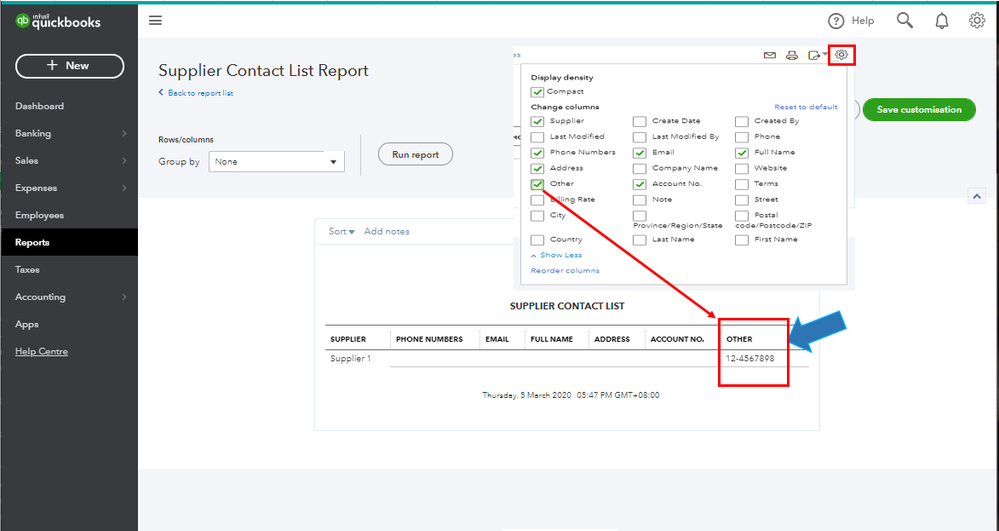Click Reorder columns link
Screen dimensions: 999x531
(x=565, y=271)
